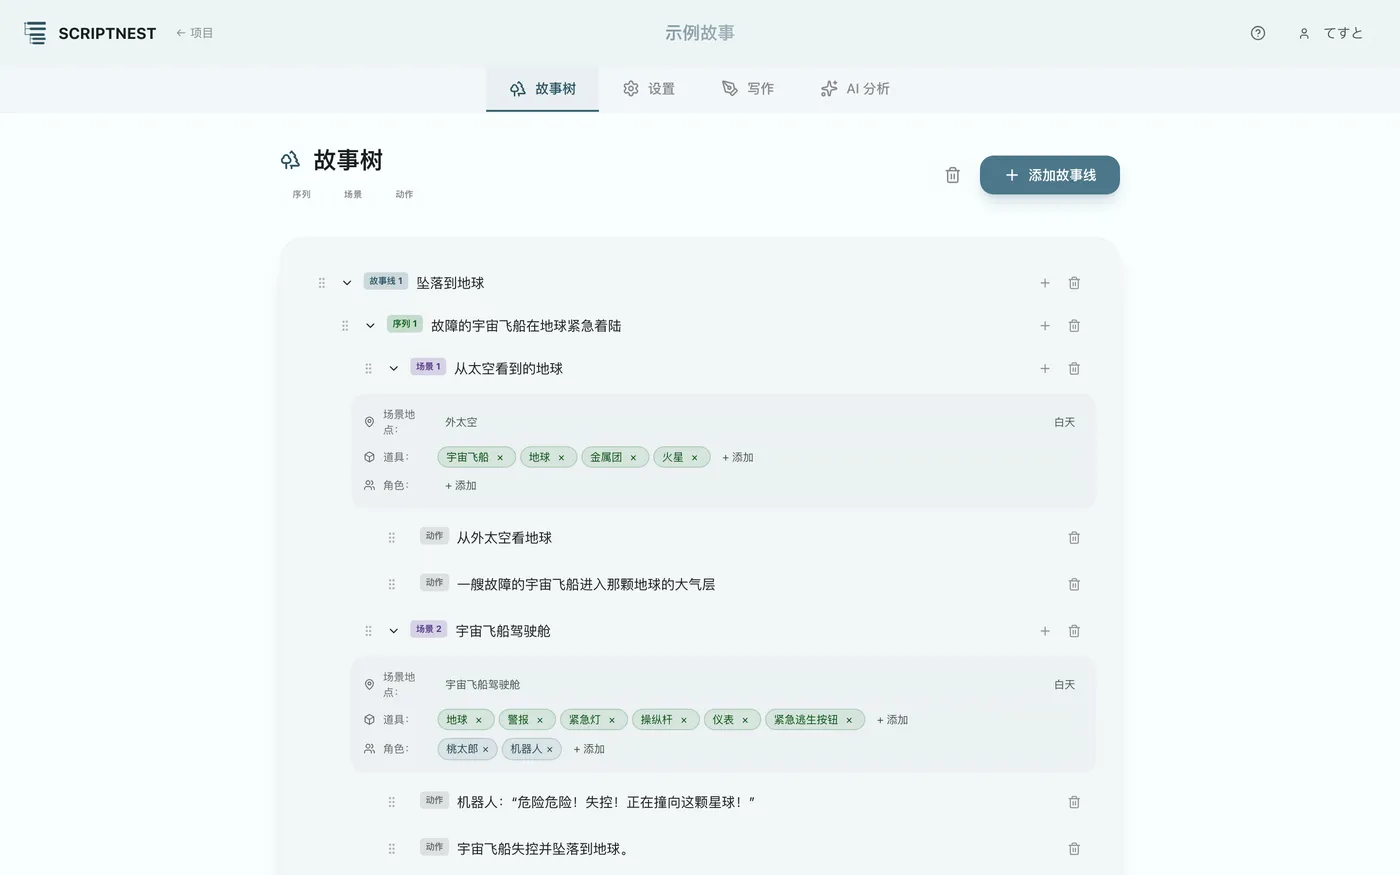Remove 地球 prop tag in scene 2
The image size is (1400, 875).
pyautogui.click(x=478, y=720)
